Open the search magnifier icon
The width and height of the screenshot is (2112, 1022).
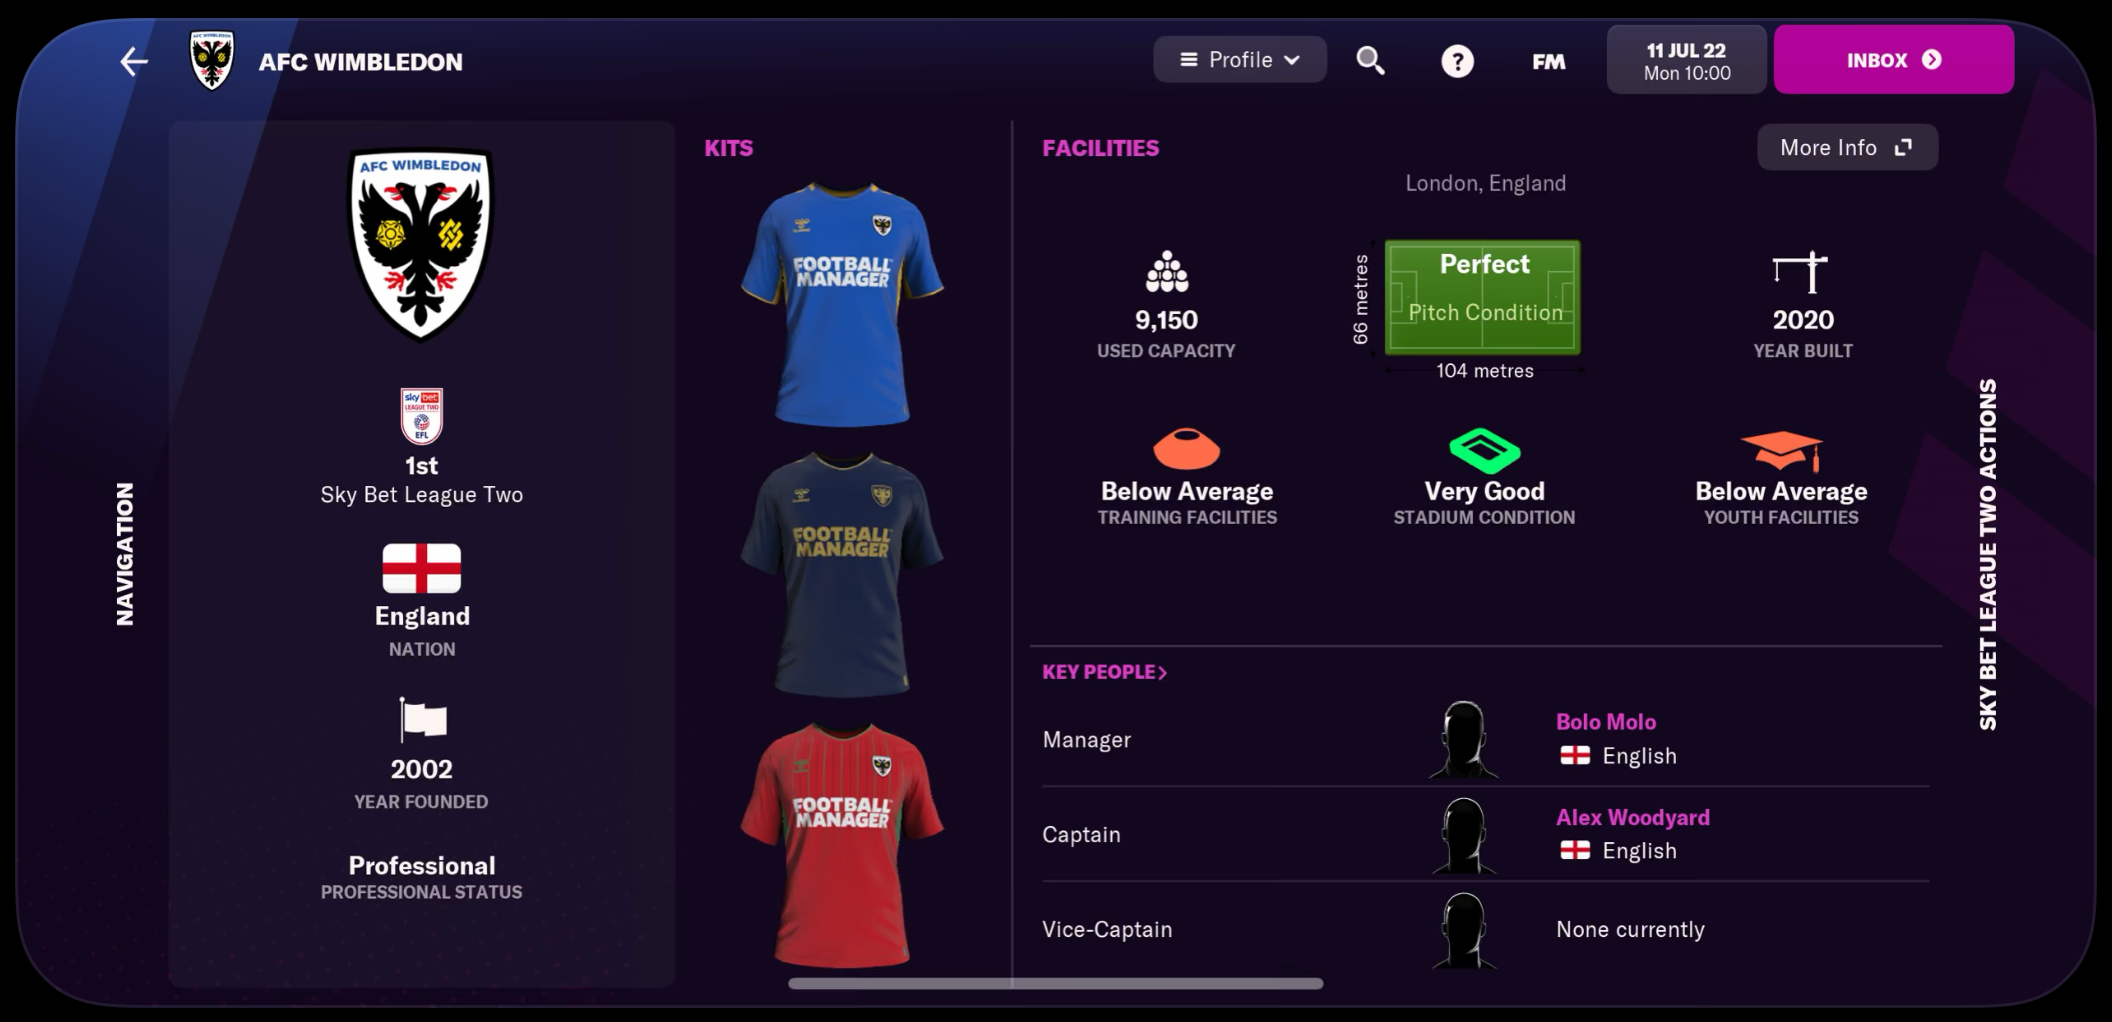click(1370, 61)
